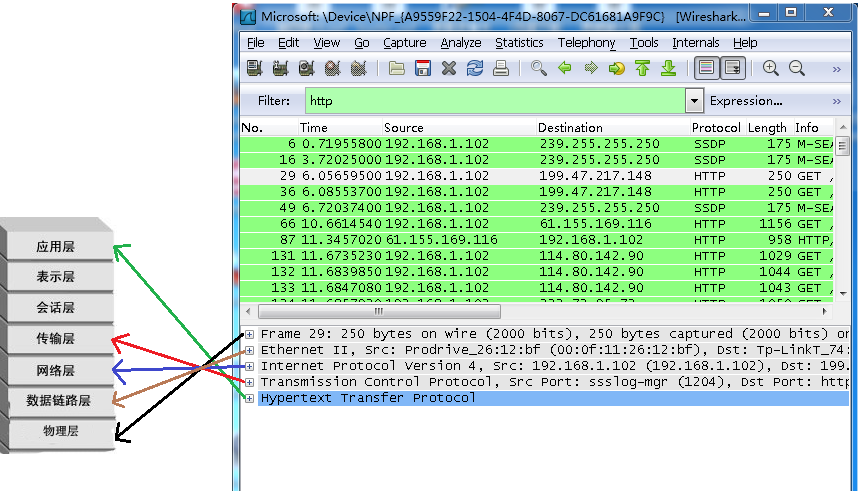This screenshot has width=858, height=493.
Task: Open a capture file folder icon
Action: (397, 68)
